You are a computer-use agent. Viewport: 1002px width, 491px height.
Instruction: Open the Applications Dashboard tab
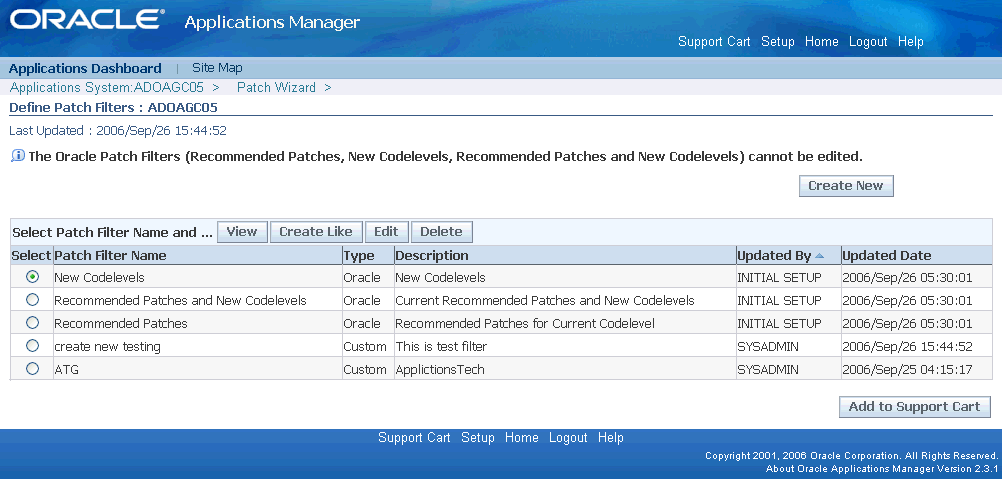pyautogui.click(x=85, y=68)
